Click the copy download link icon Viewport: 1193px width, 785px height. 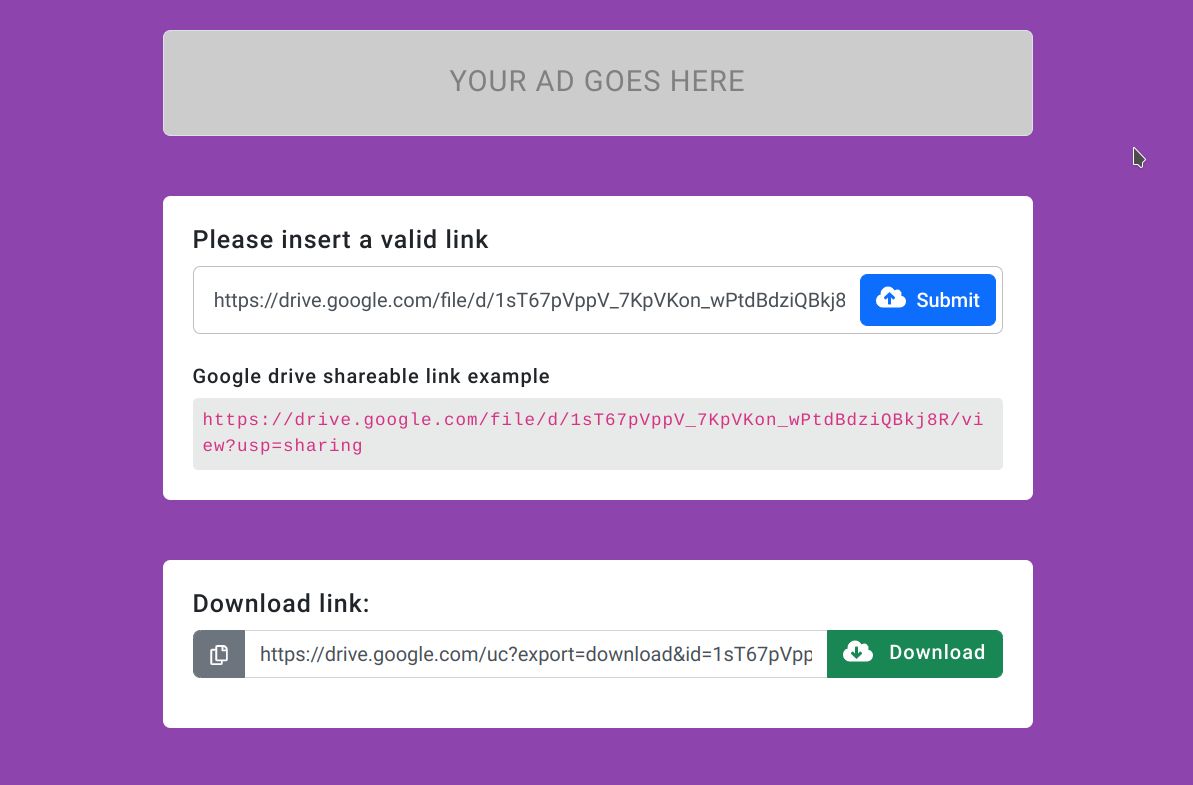tap(219, 654)
